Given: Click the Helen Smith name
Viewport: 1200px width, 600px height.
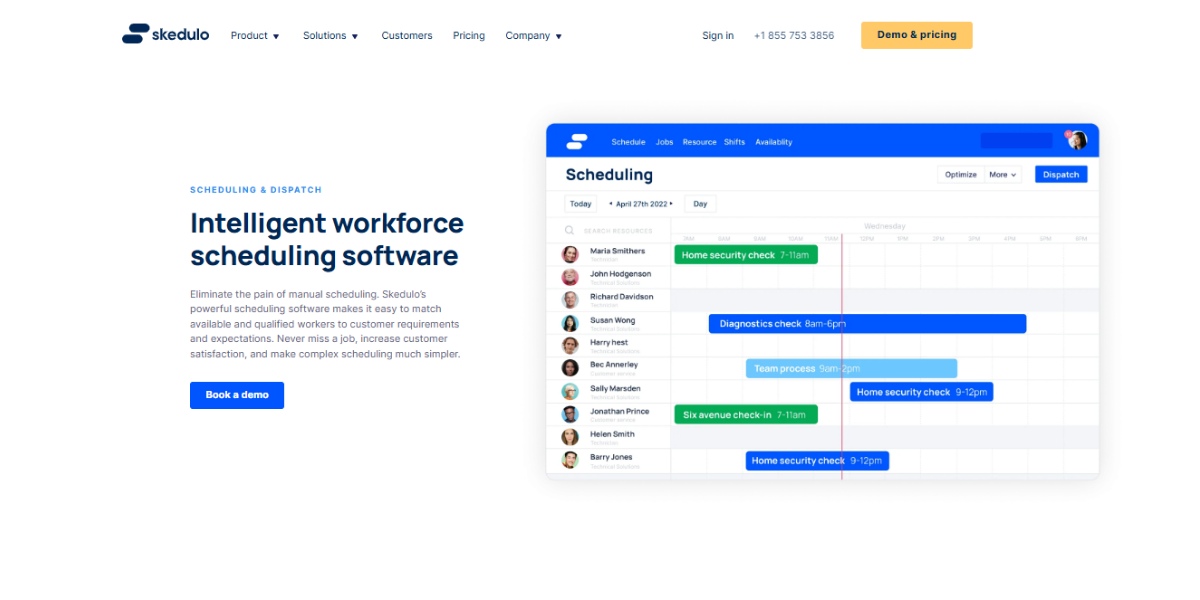Looking at the screenshot, I should pyautogui.click(x=612, y=434).
